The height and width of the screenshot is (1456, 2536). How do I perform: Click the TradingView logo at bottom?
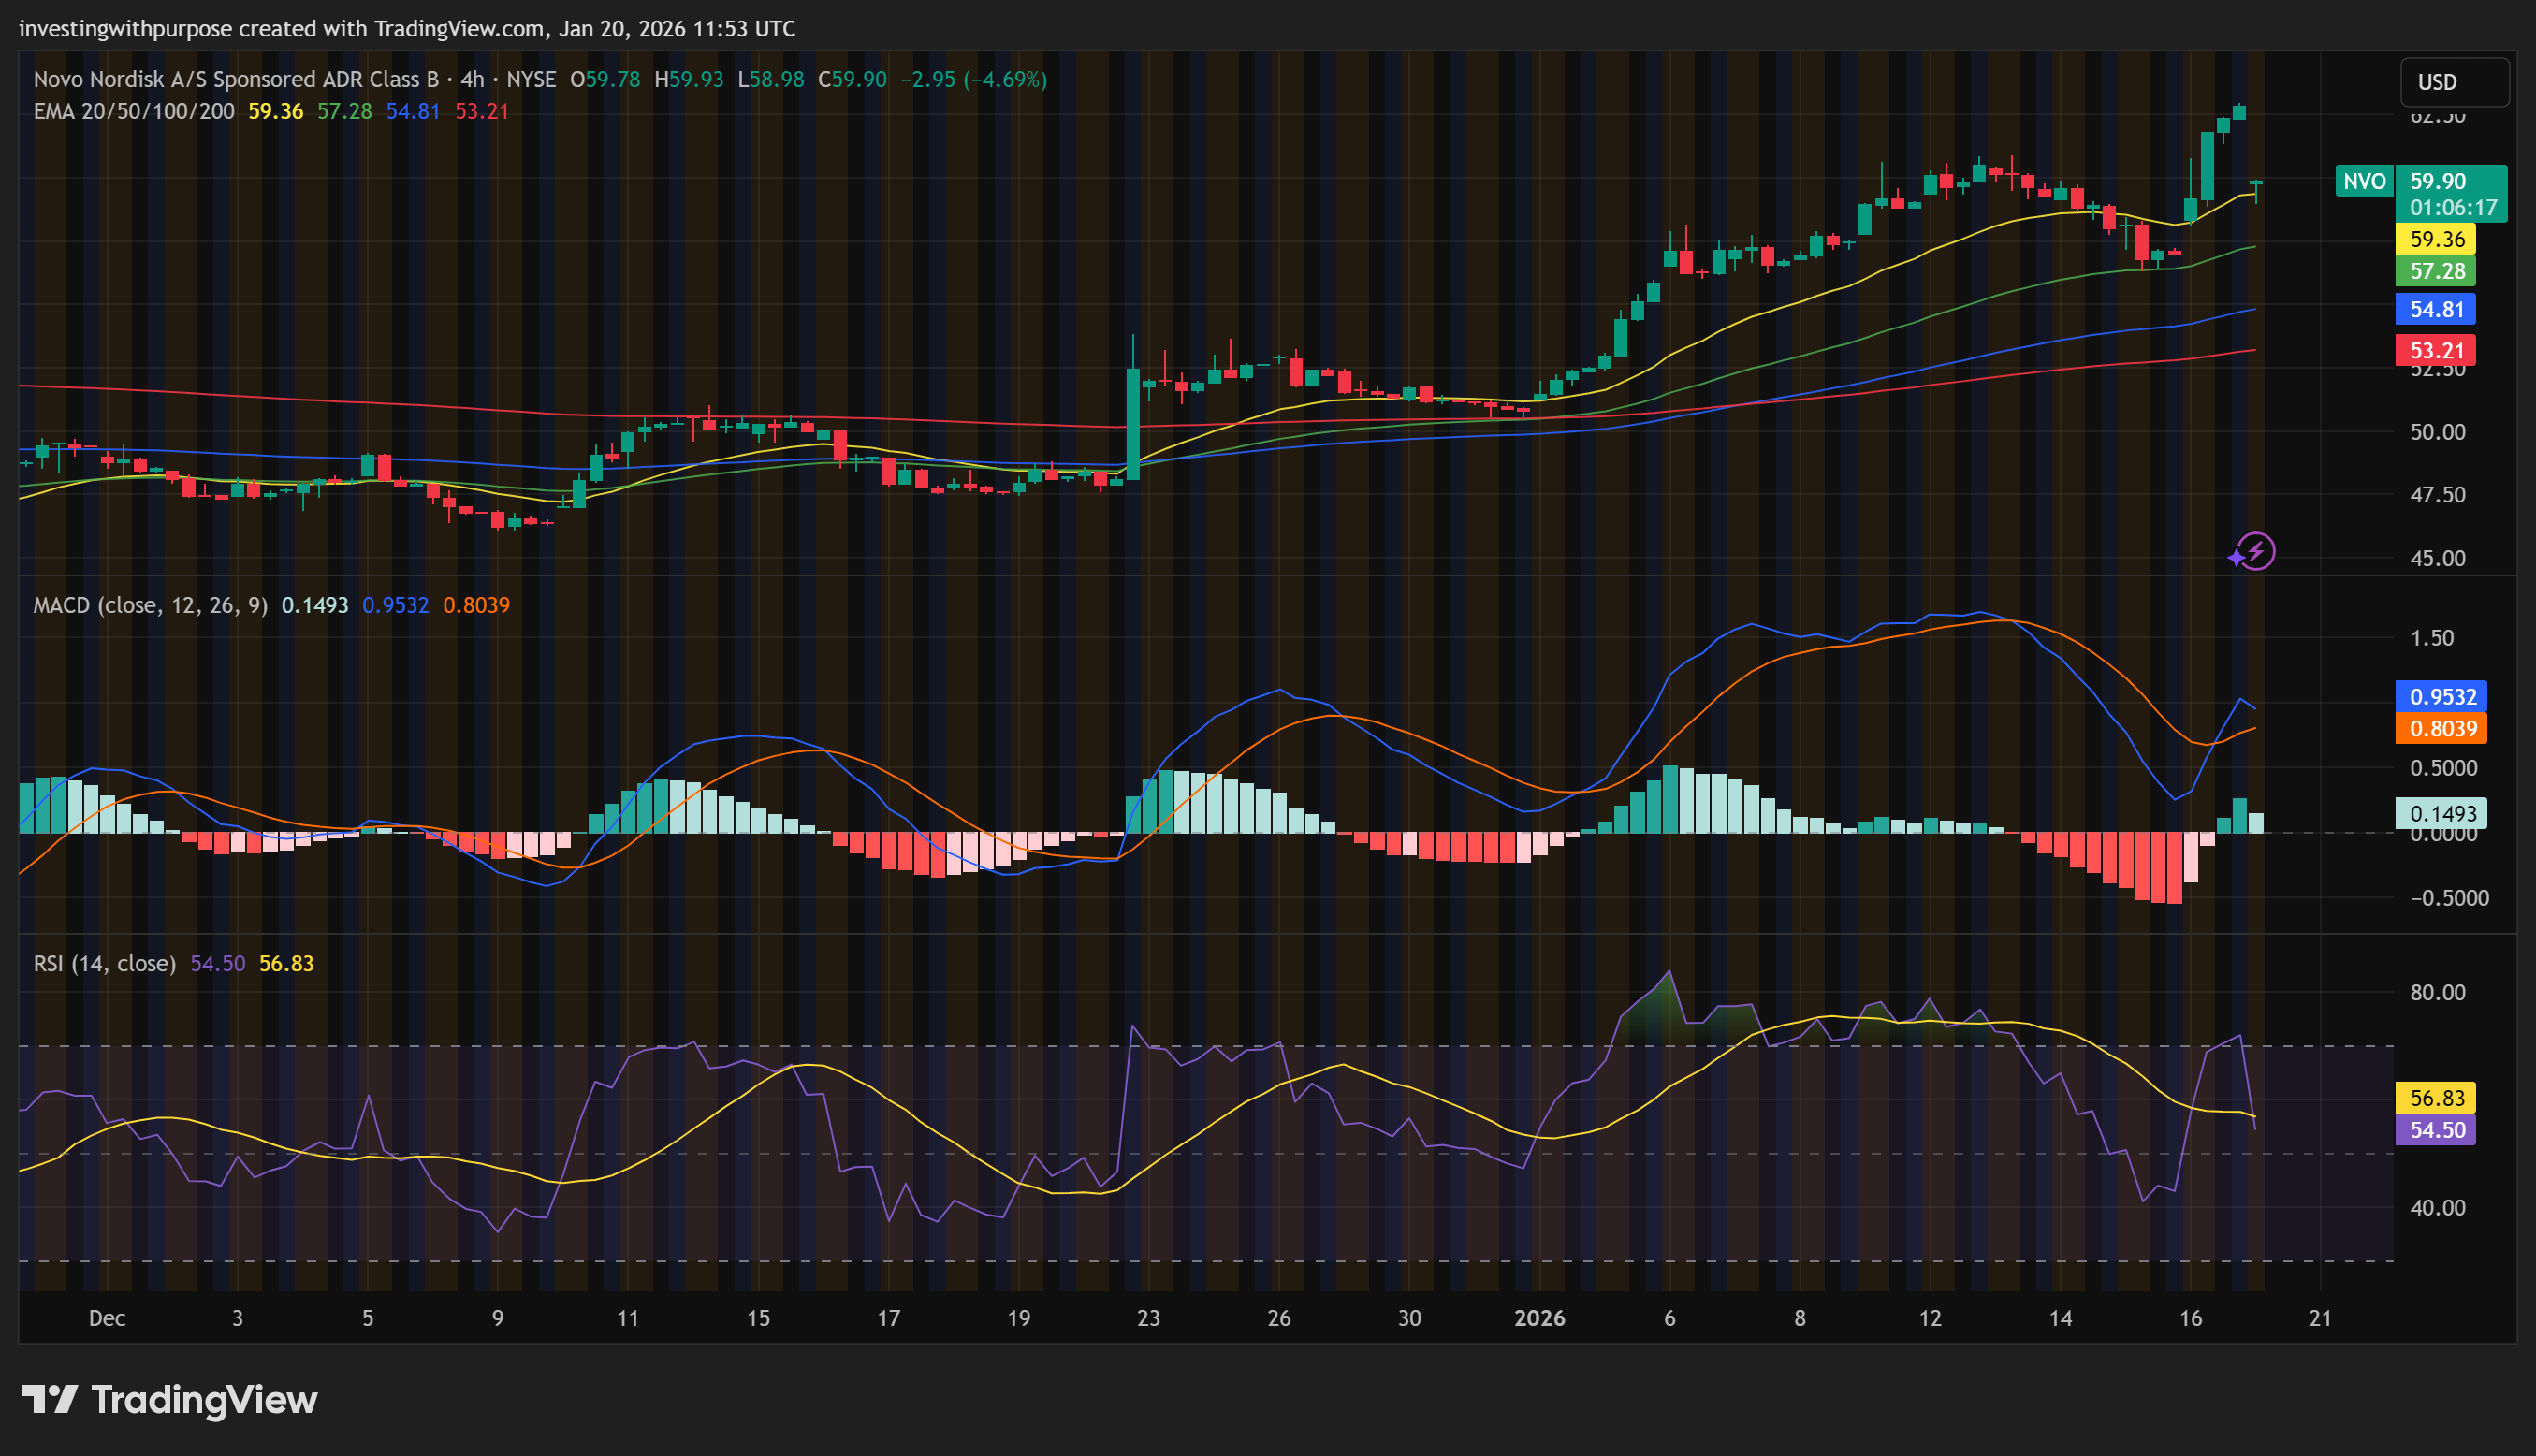170,1399
